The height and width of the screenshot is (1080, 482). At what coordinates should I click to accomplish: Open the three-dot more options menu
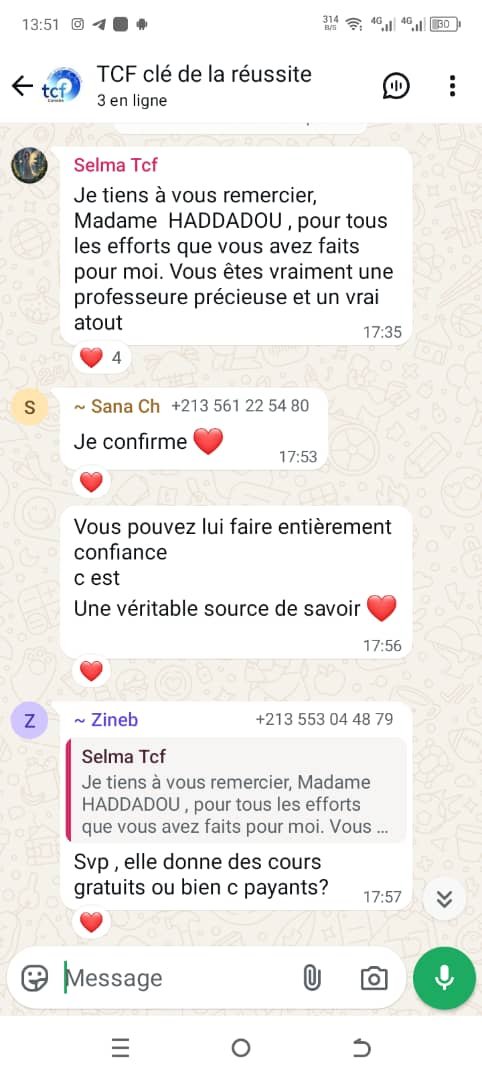[x=452, y=85]
